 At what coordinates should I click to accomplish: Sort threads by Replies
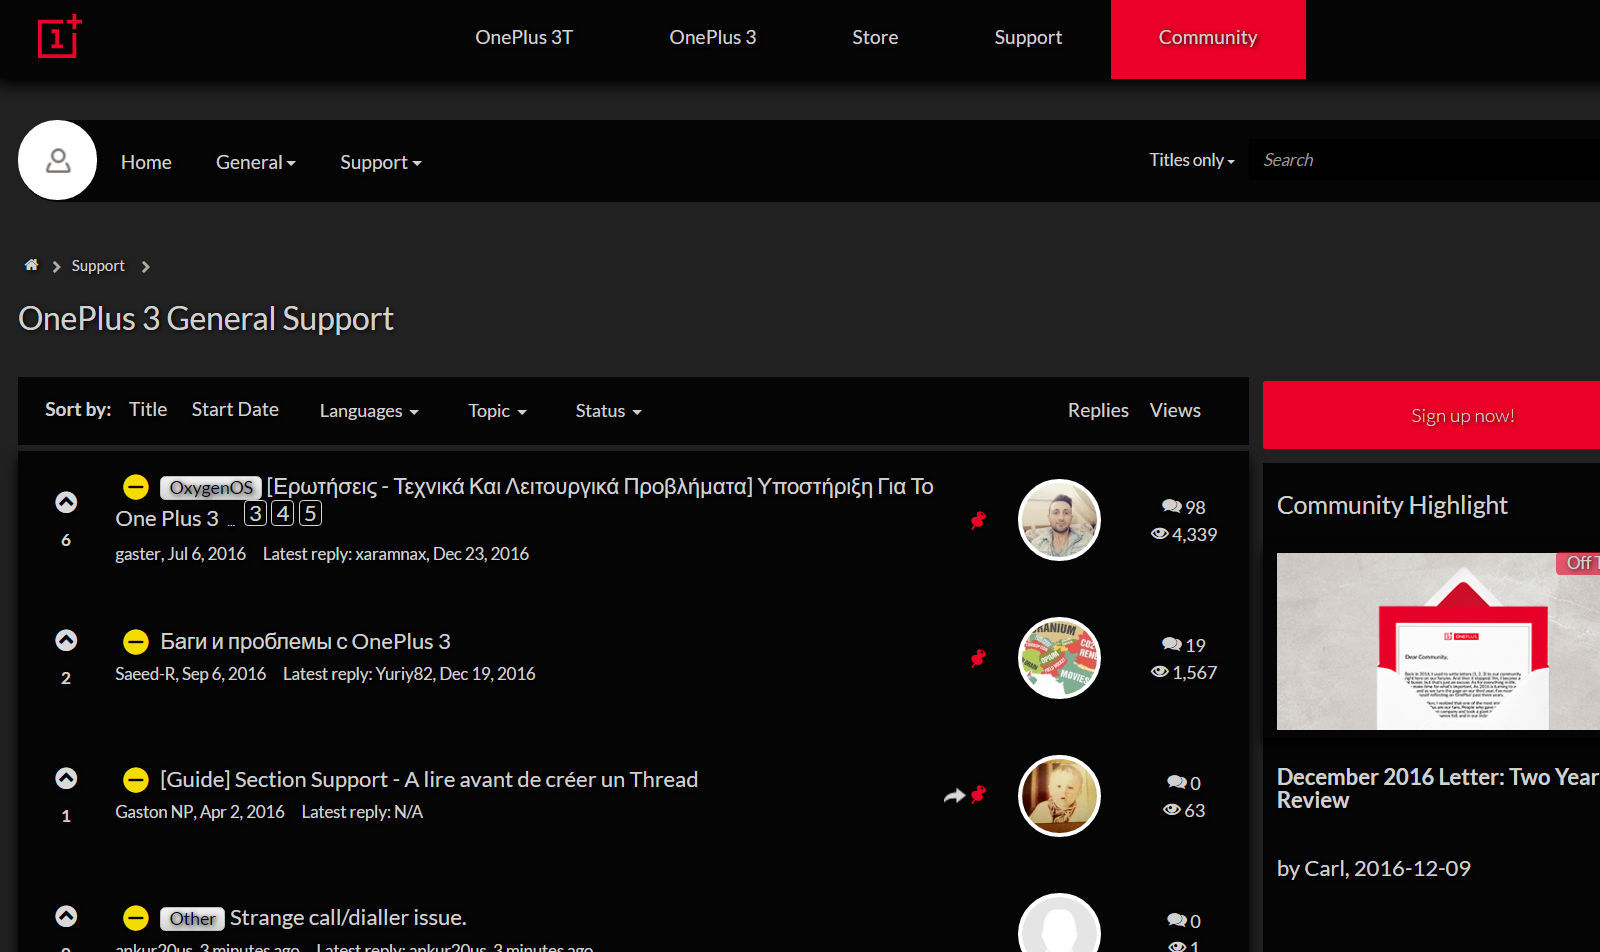click(1098, 410)
